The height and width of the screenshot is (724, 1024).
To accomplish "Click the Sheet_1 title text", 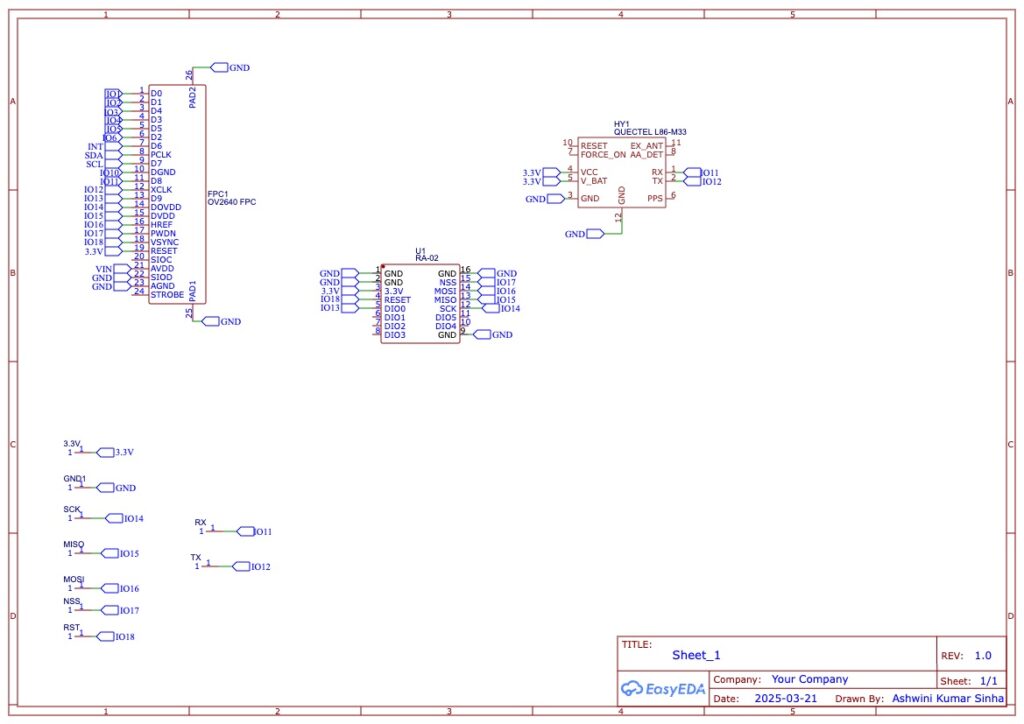I will tap(695, 655).
